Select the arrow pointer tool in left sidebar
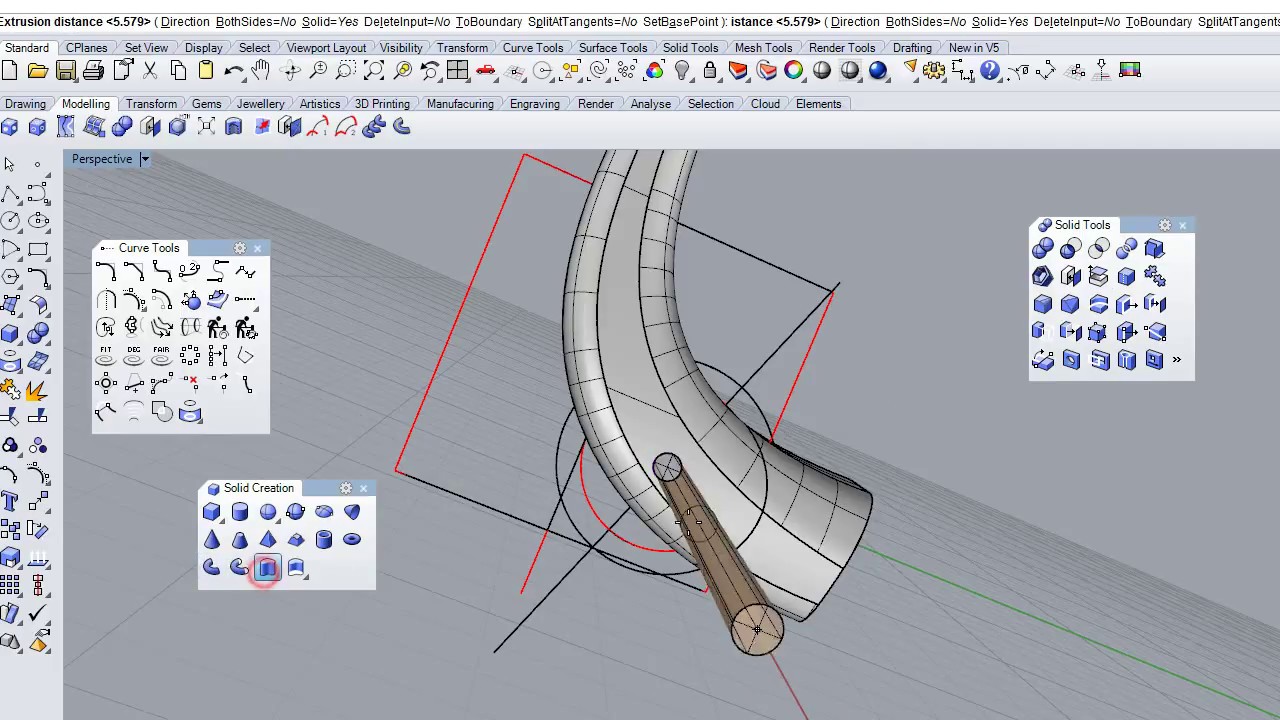The height and width of the screenshot is (720, 1280). 10,164
